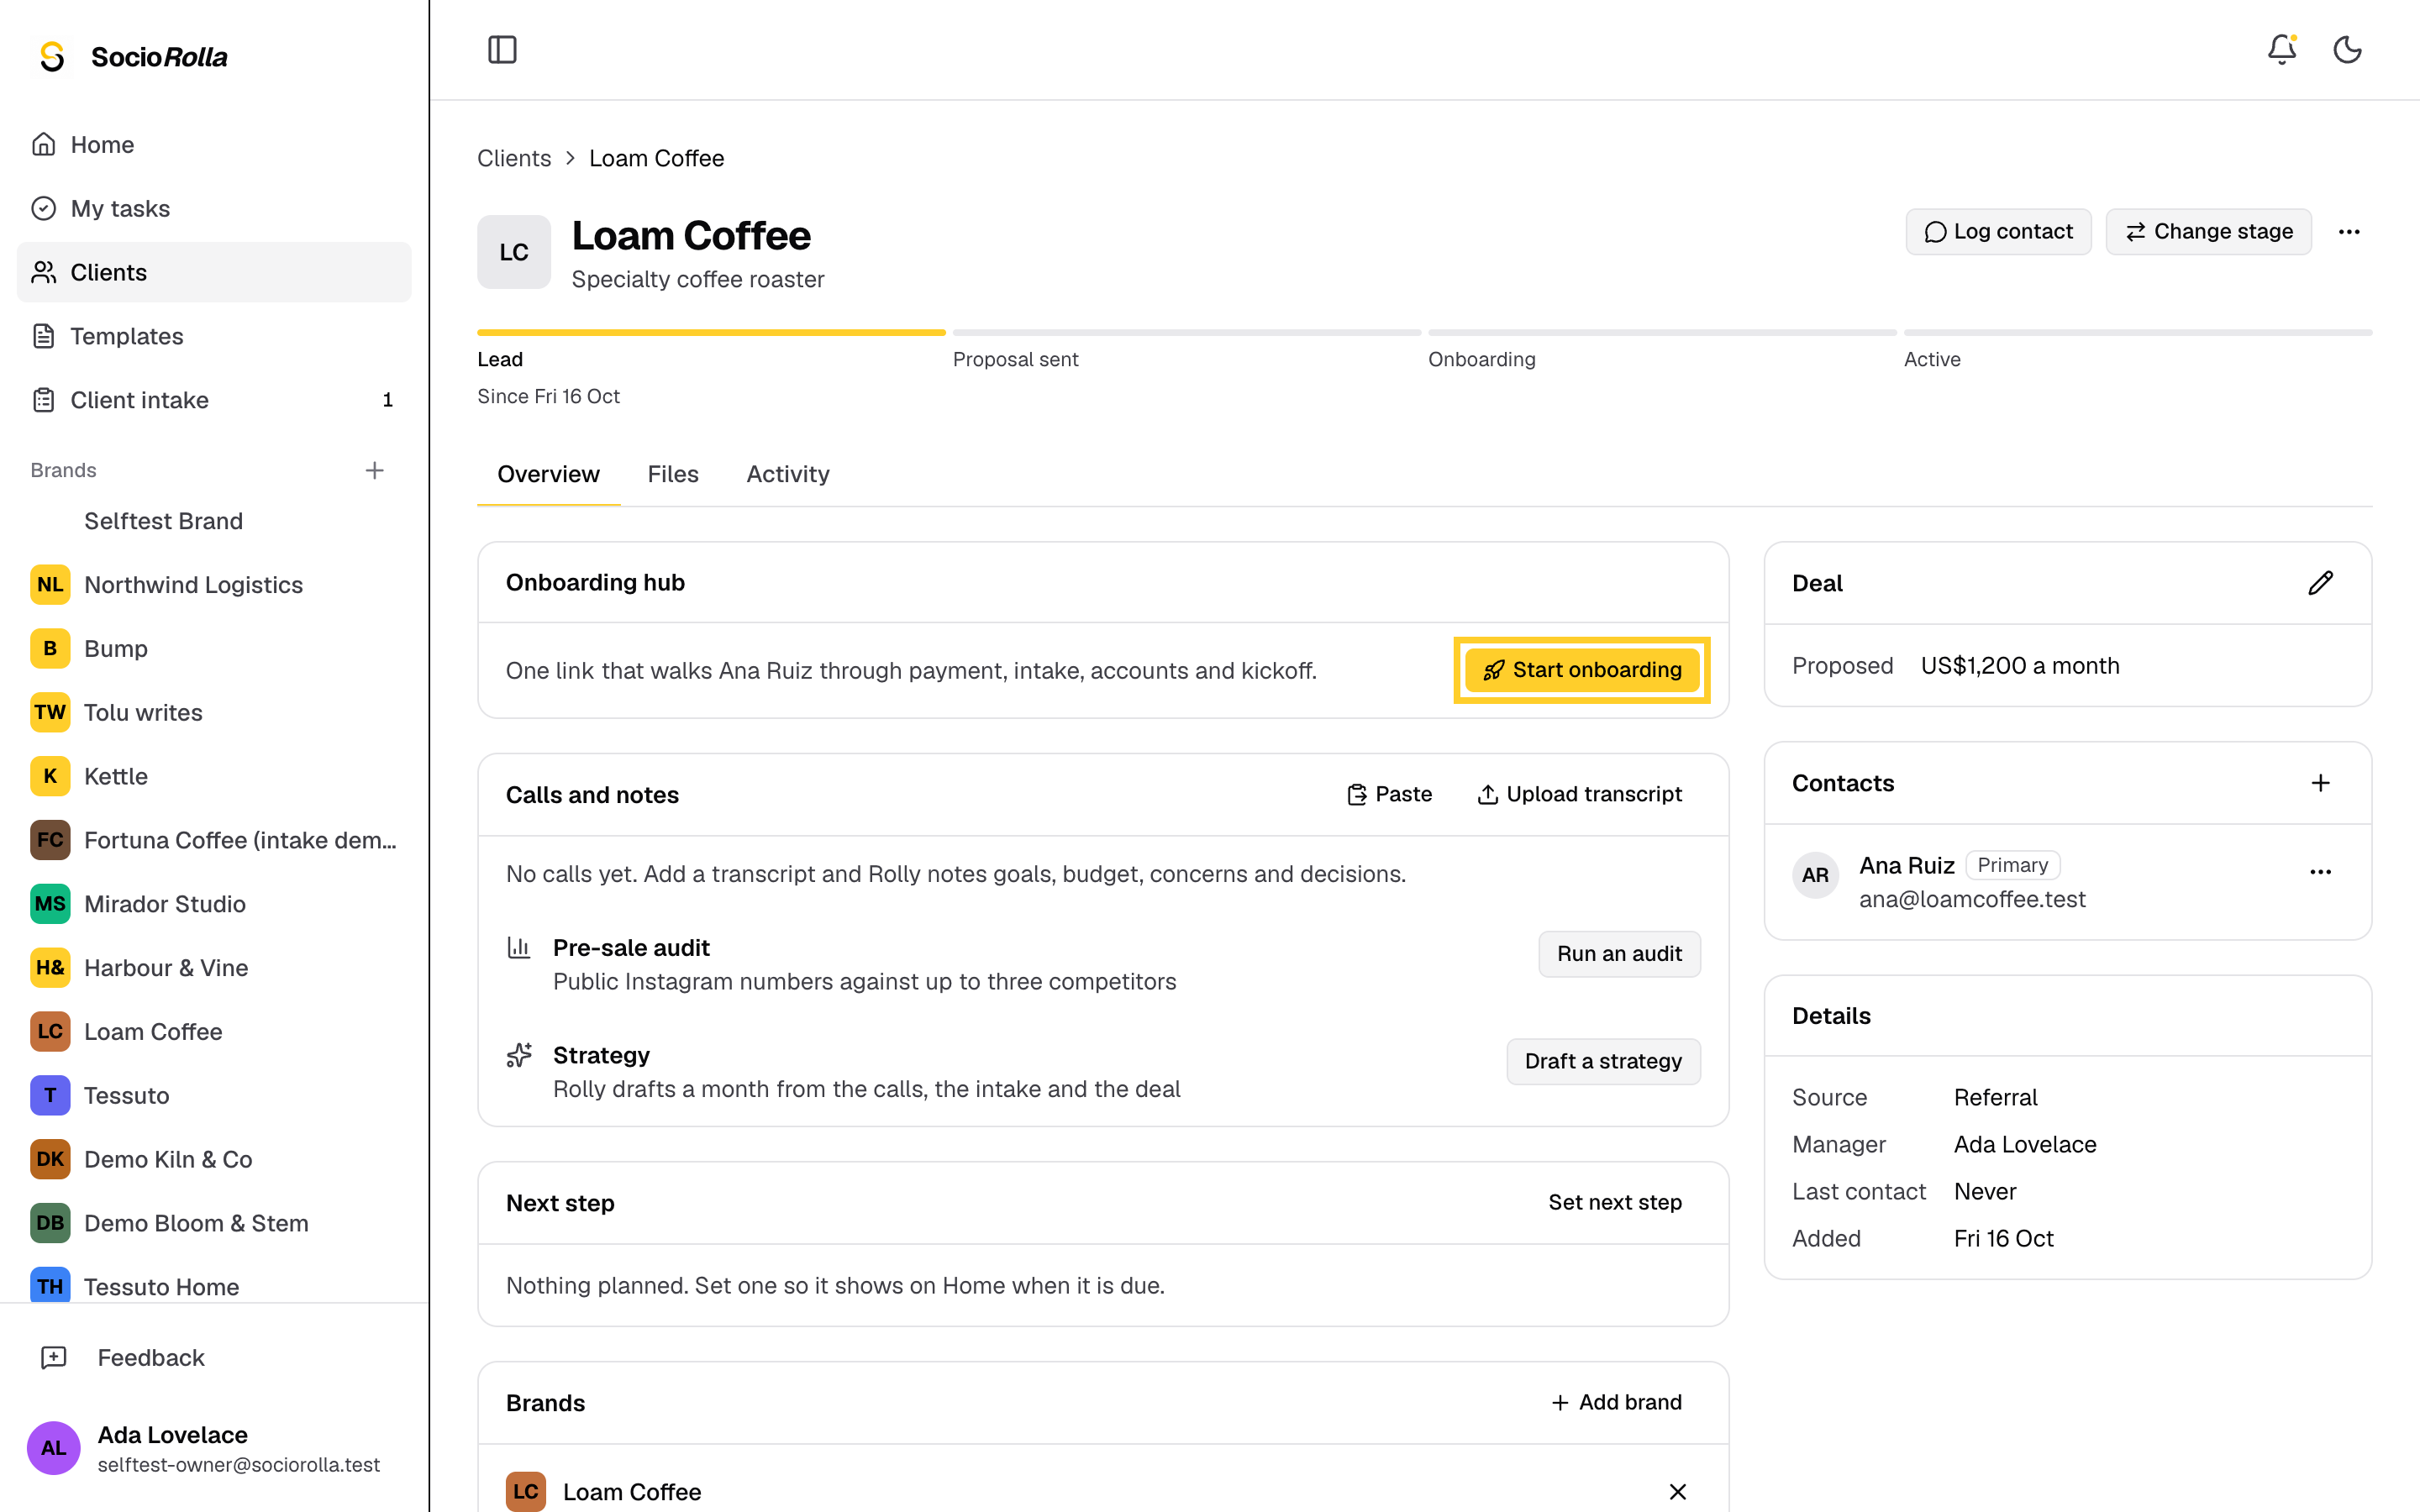
Task: Switch to dark mode moon icon
Action: 2347,49
